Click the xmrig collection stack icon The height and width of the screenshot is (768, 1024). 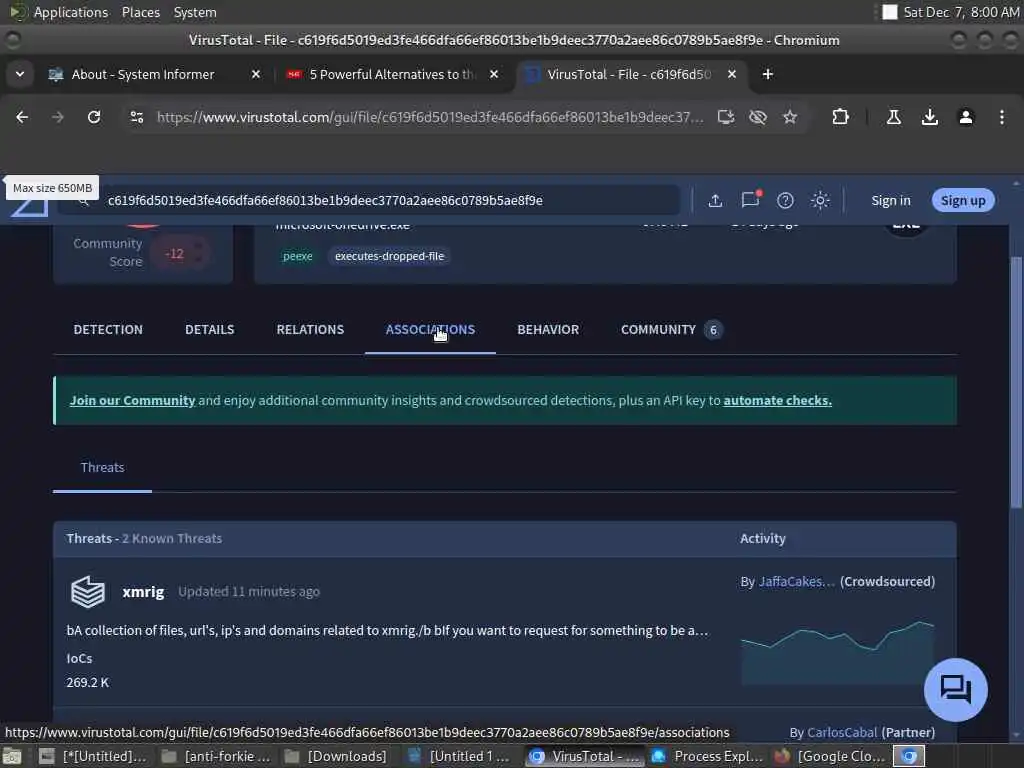click(x=88, y=592)
